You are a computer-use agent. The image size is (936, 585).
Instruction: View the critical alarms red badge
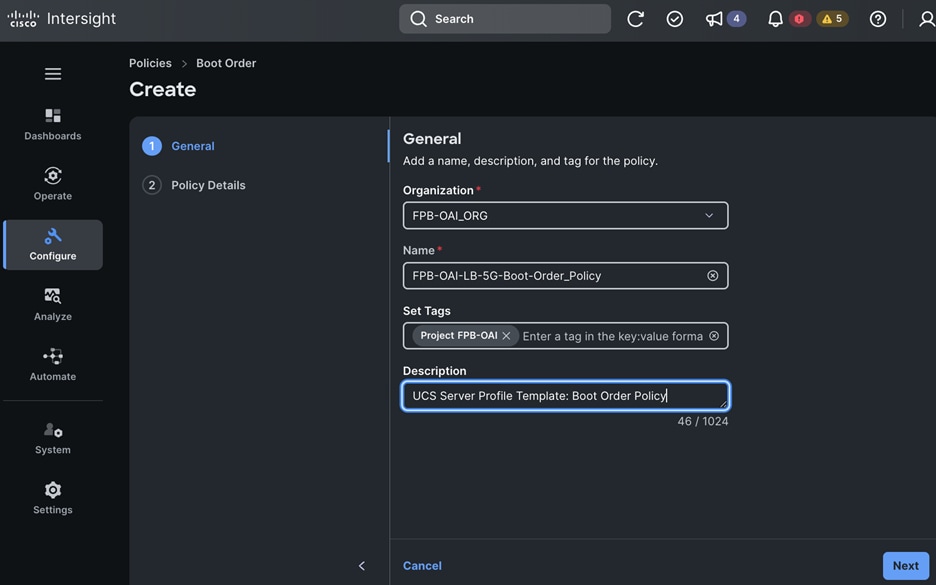pyautogui.click(x=799, y=19)
